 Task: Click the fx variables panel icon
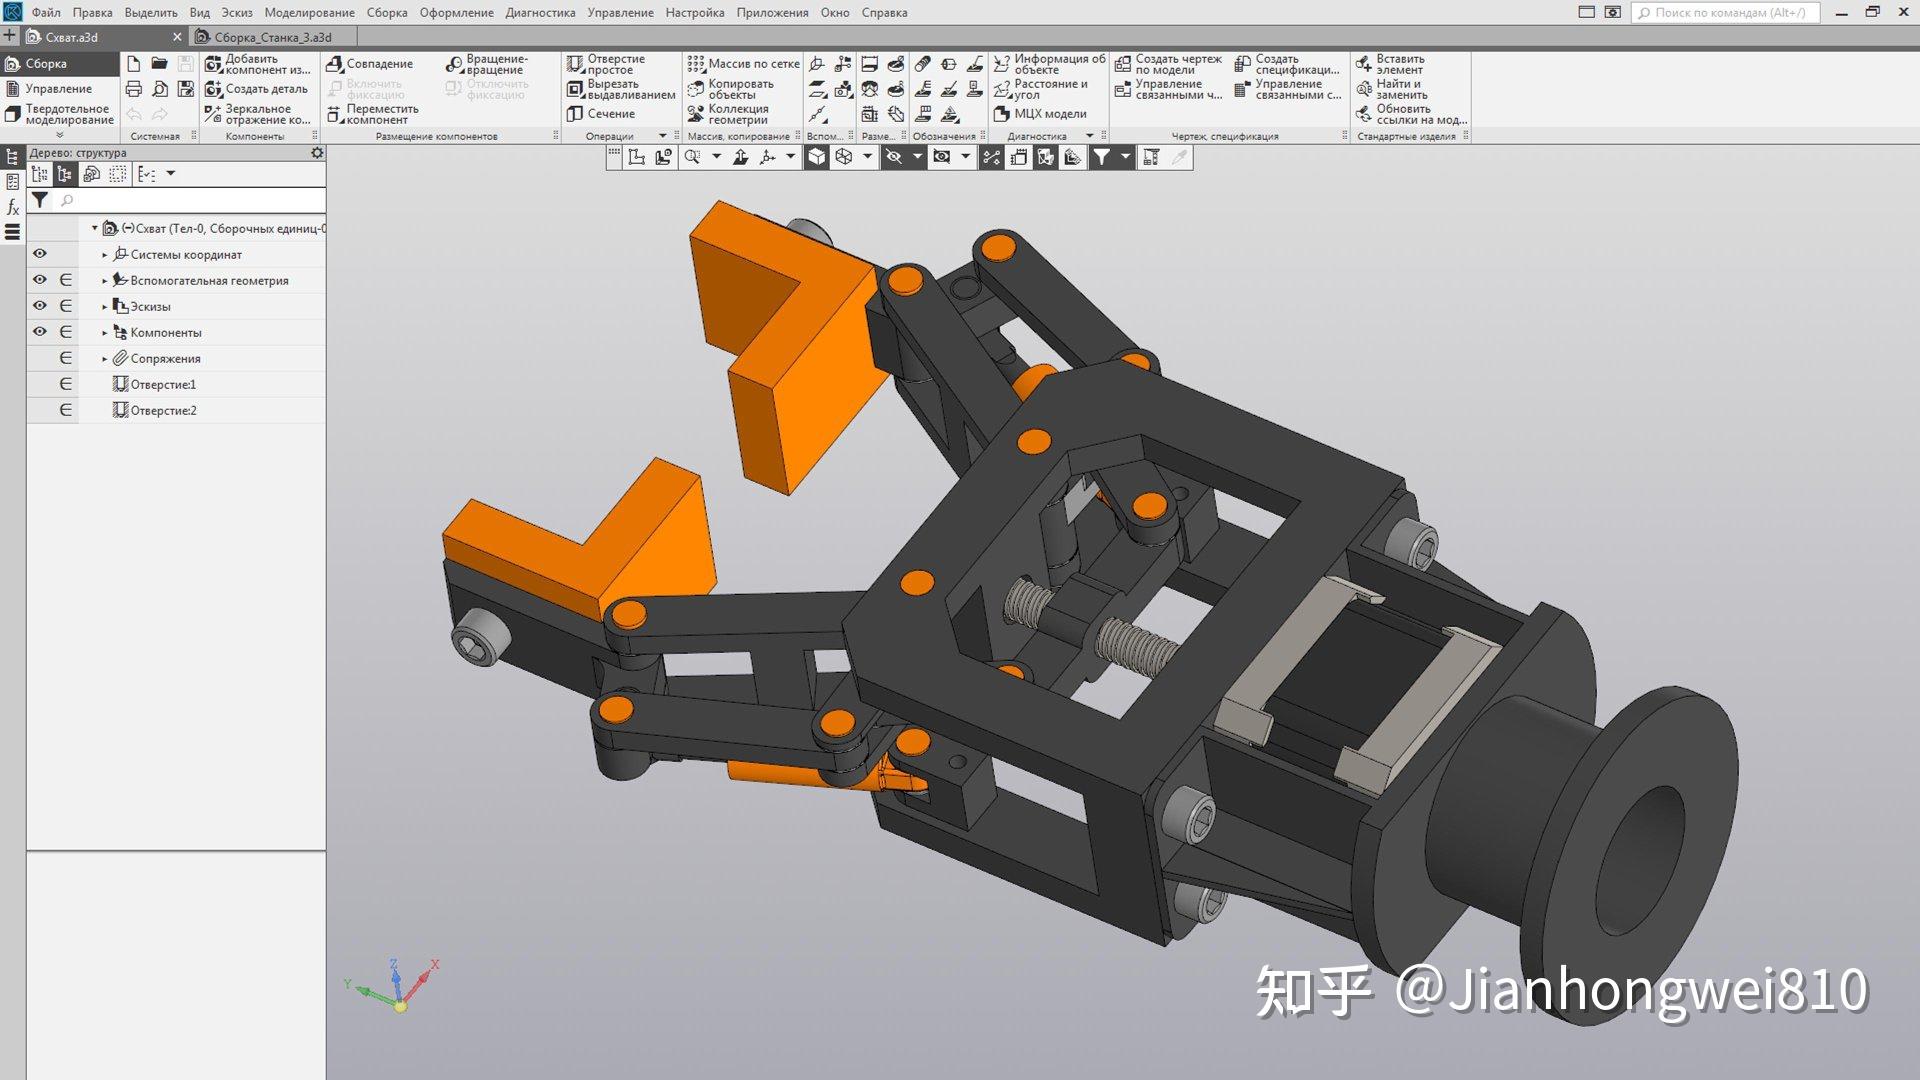click(11, 207)
